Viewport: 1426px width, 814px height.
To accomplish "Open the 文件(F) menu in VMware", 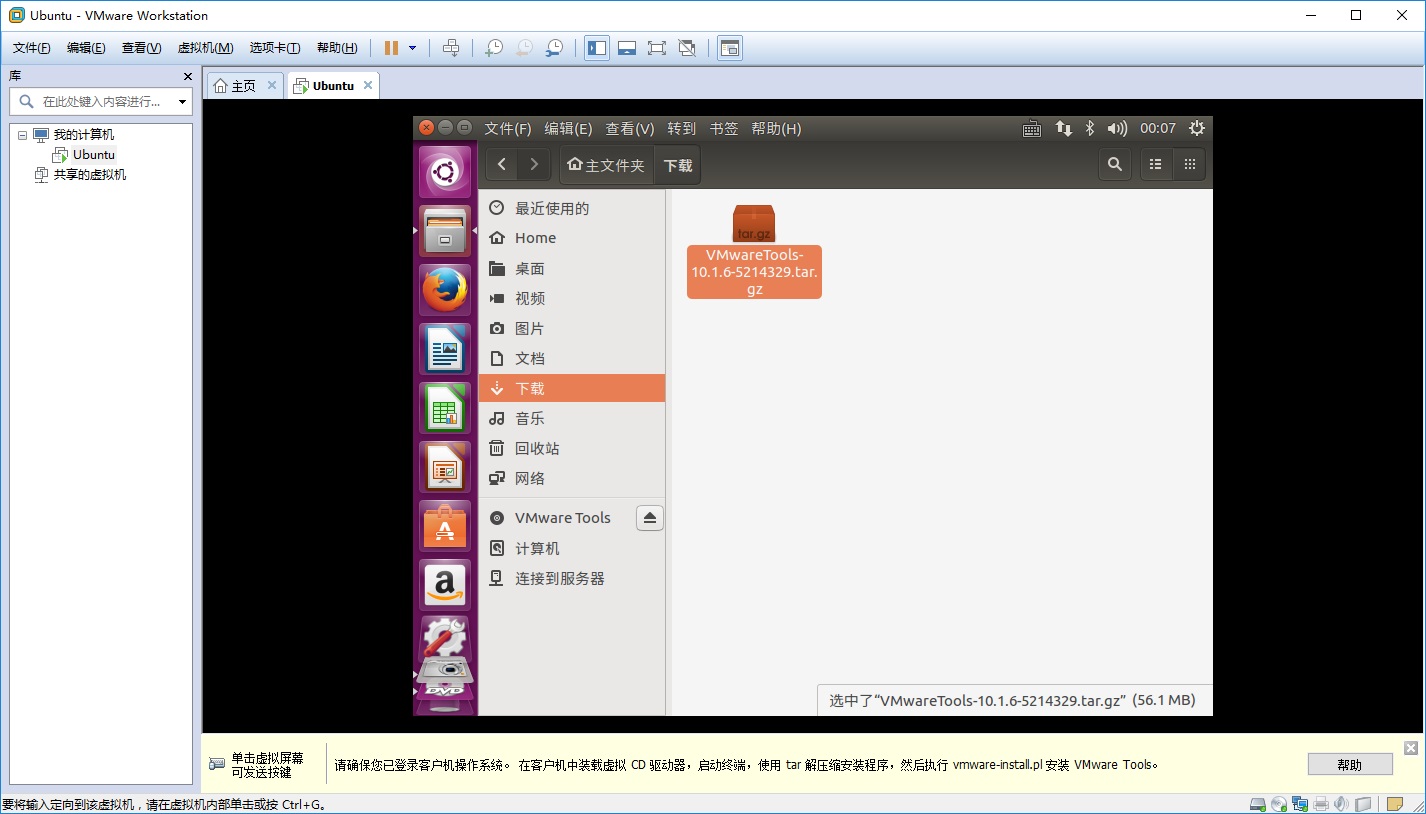I will tap(31, 48).
